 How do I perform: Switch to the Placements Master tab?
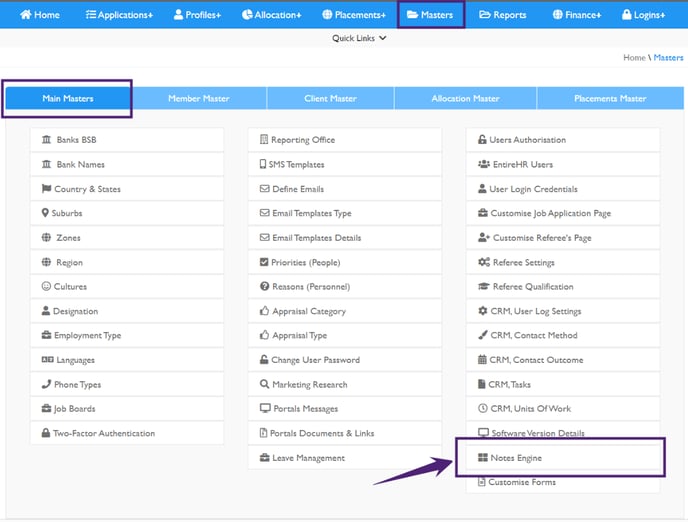pos(610,98)
